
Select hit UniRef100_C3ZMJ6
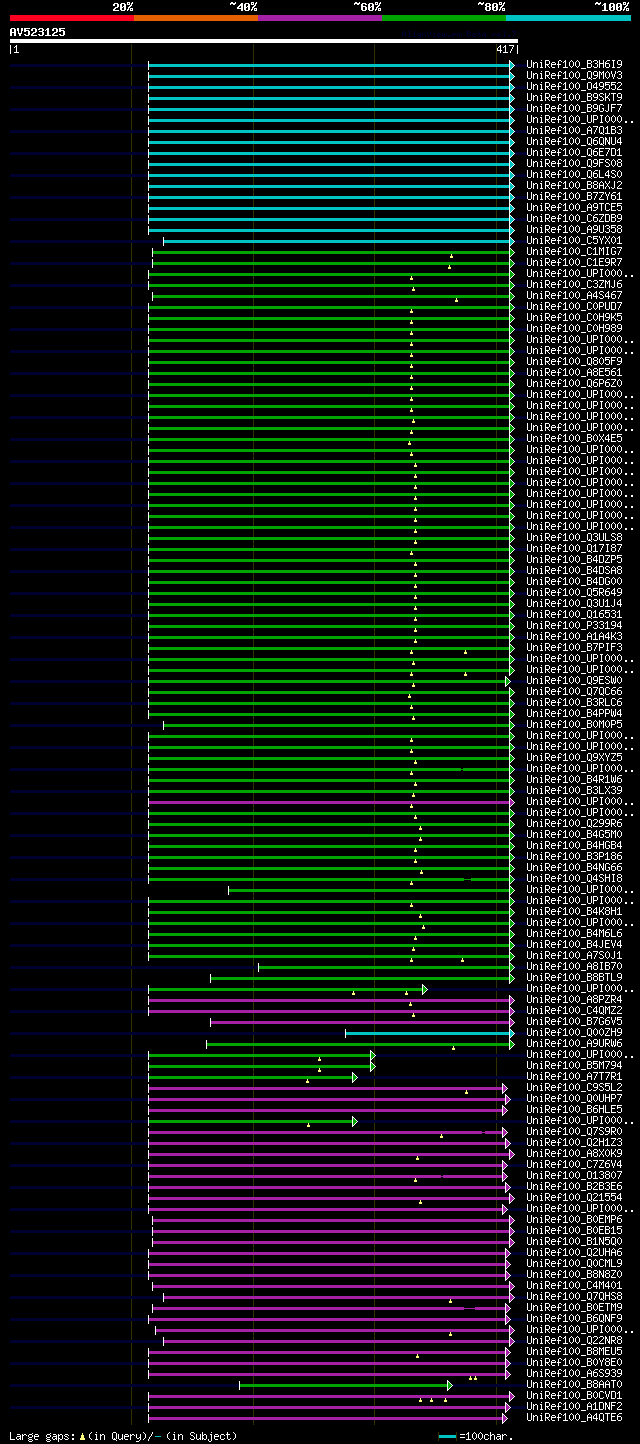574,284
